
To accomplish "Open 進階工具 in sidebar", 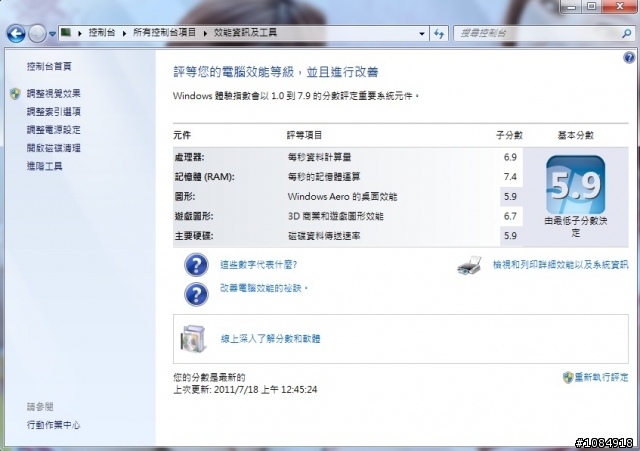I will click(x=44, y=166).
